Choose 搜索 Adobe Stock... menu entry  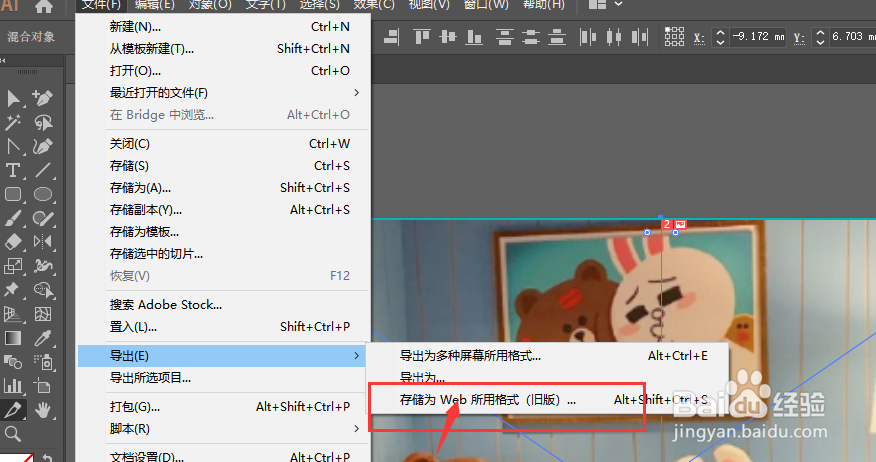coord(224,305)
